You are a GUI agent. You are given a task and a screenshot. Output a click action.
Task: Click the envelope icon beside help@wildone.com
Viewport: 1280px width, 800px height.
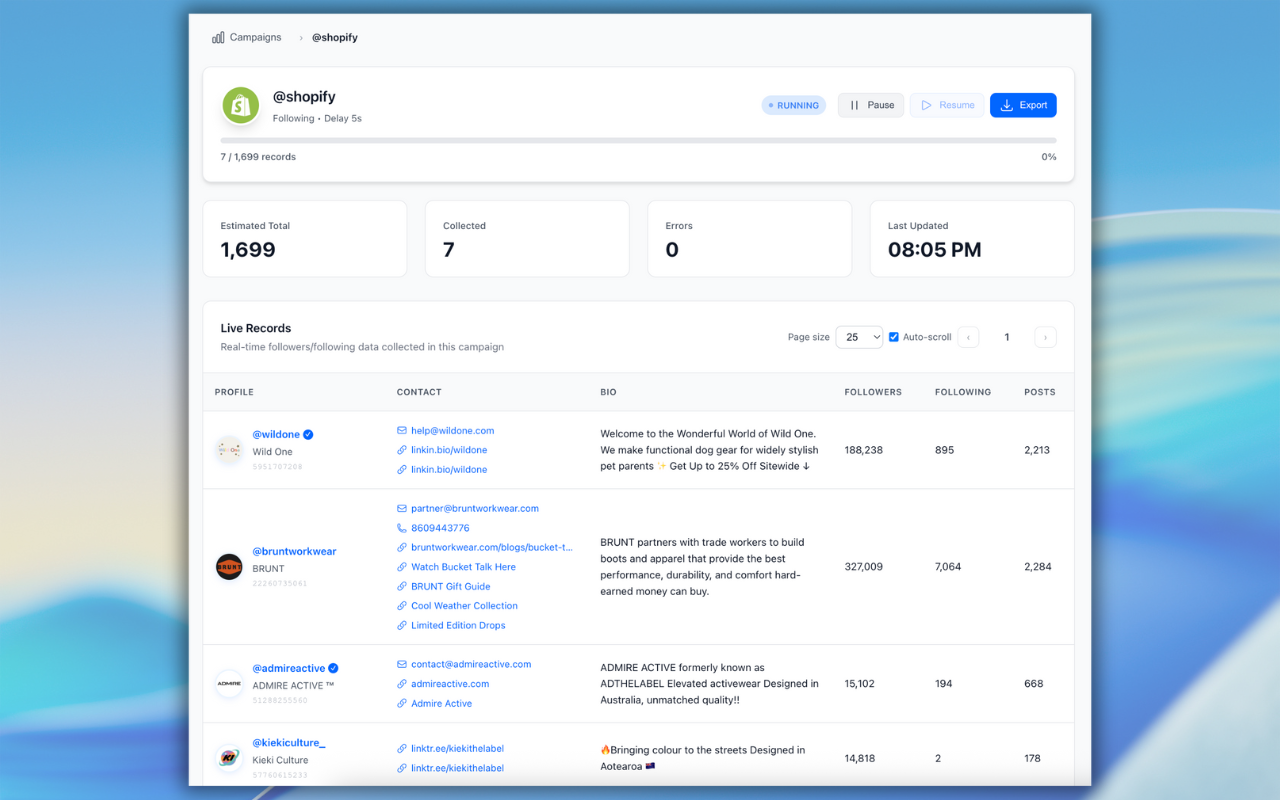click(x=402, y=431)
